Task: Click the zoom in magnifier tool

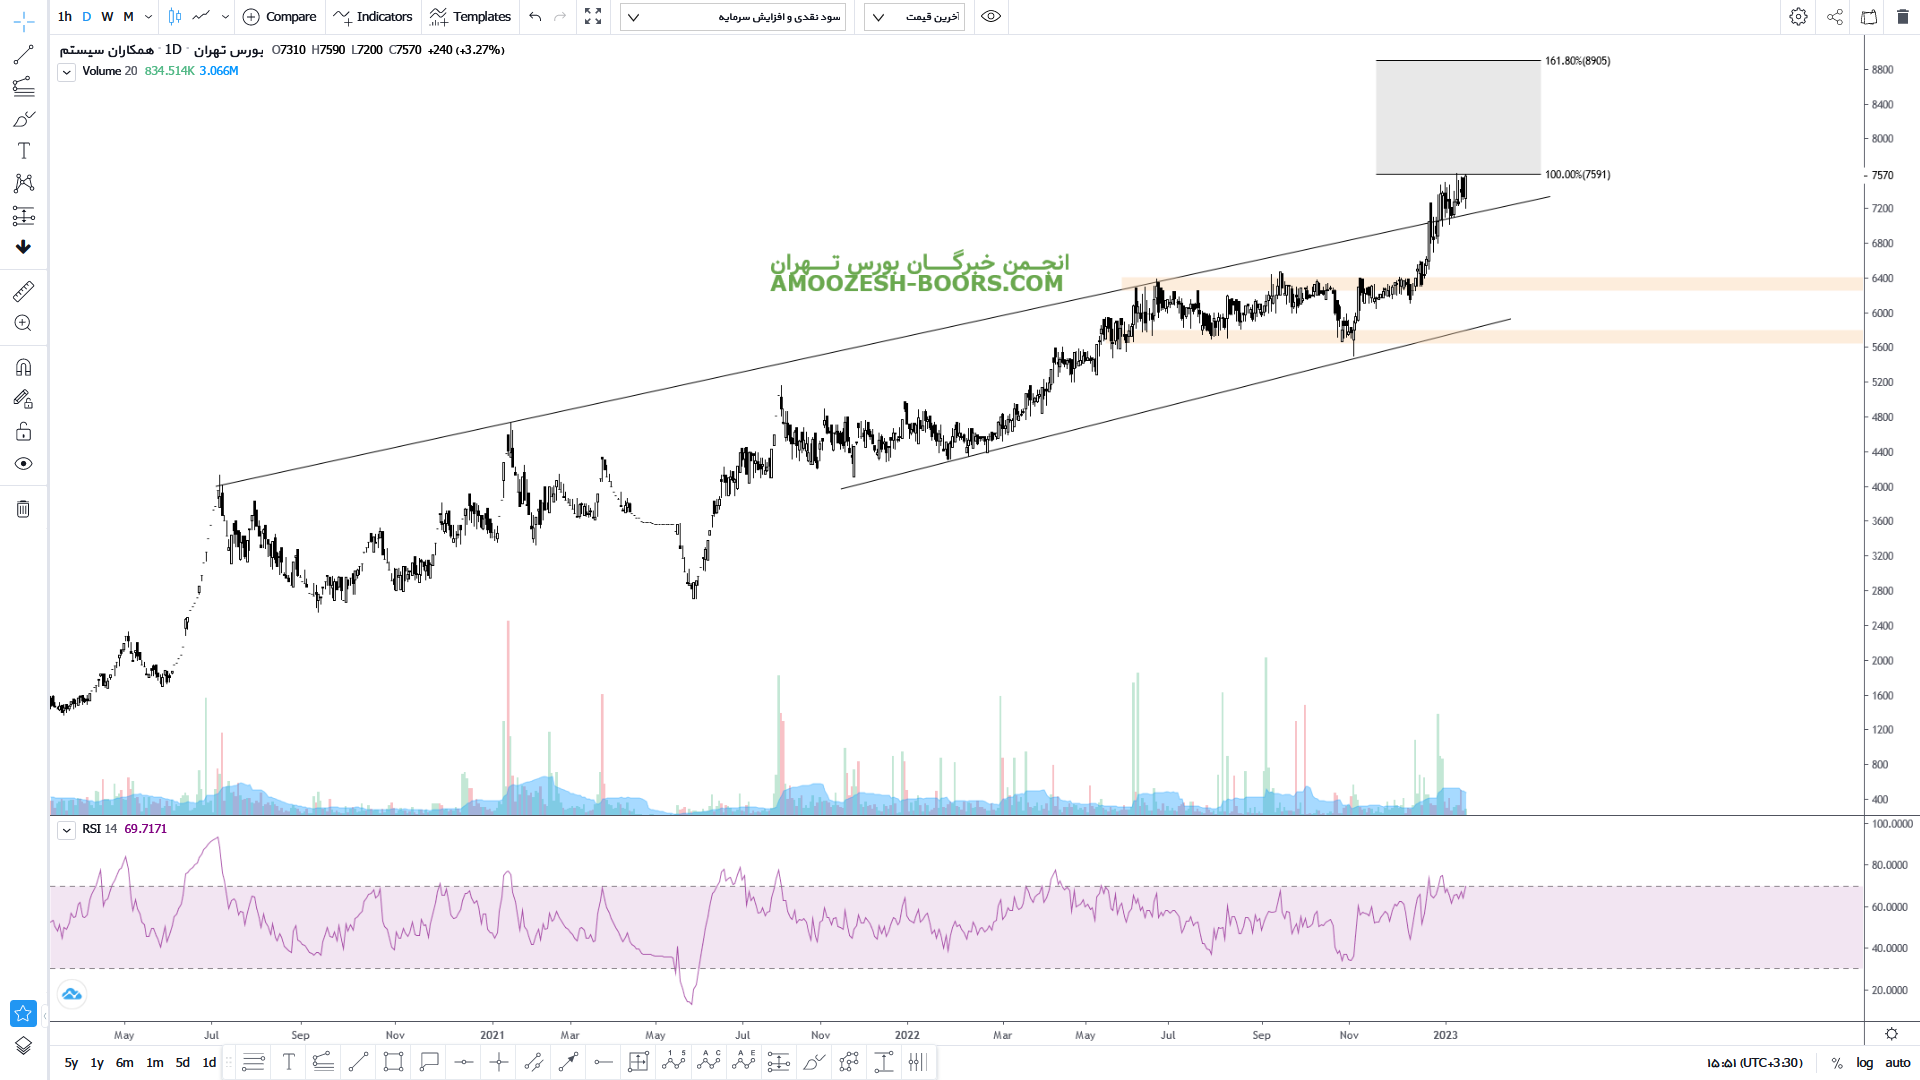Action: [24, 323]
